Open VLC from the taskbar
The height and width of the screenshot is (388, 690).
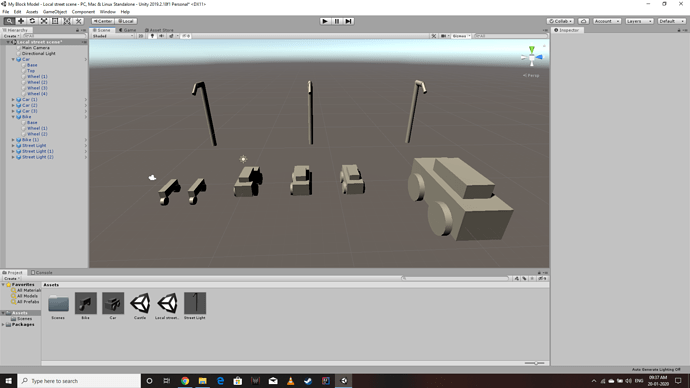point(290,381)
